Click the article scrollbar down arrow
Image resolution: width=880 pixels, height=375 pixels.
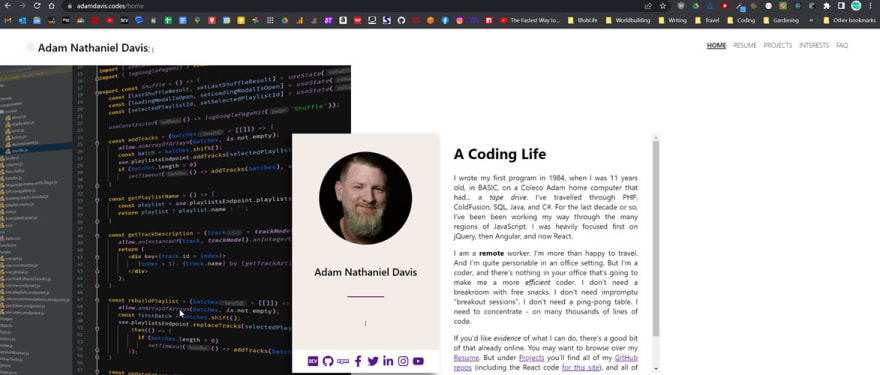click(x=656, y=369)
